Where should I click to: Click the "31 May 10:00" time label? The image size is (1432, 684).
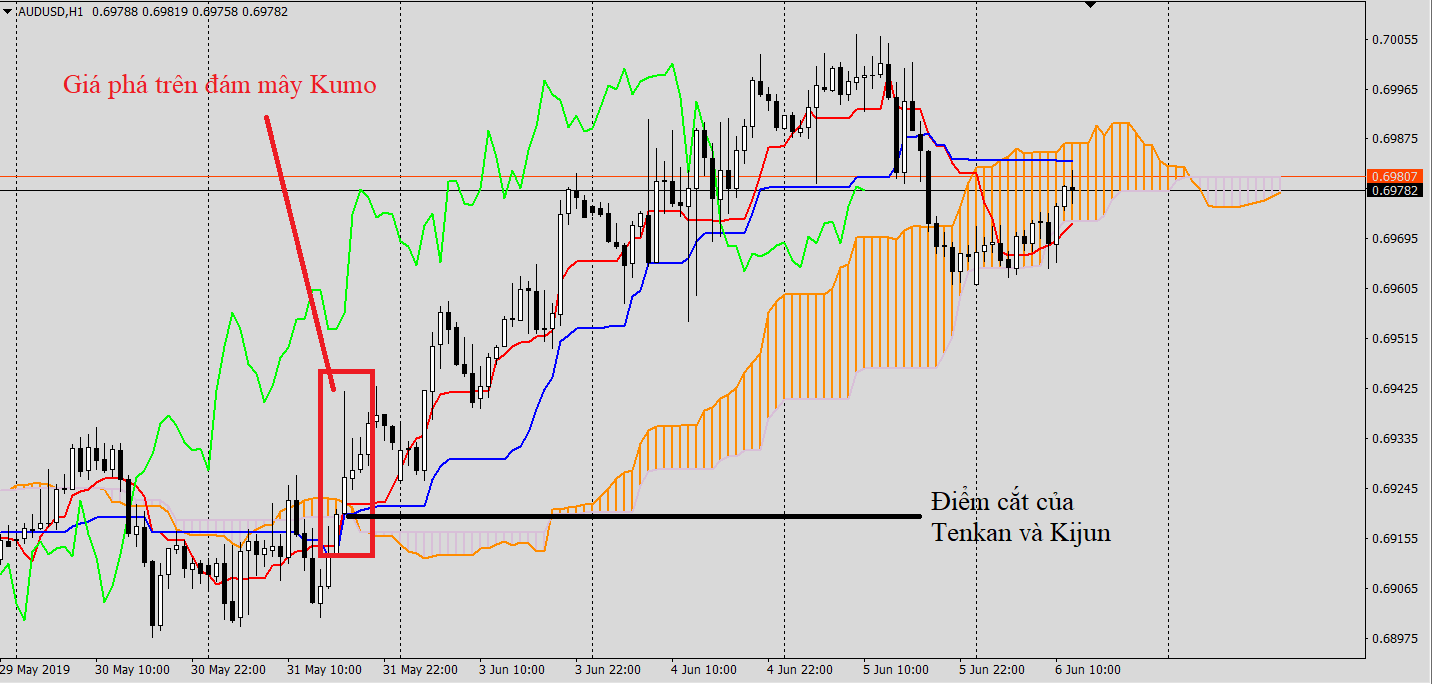point(324,669)
